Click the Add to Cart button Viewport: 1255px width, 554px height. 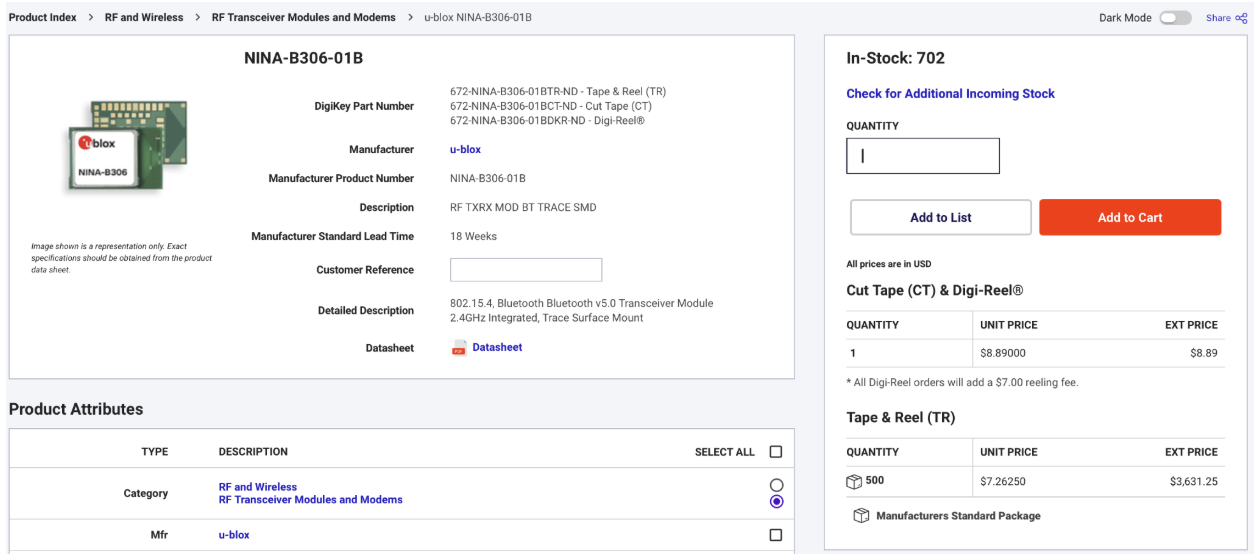[x=1130, y=217]
